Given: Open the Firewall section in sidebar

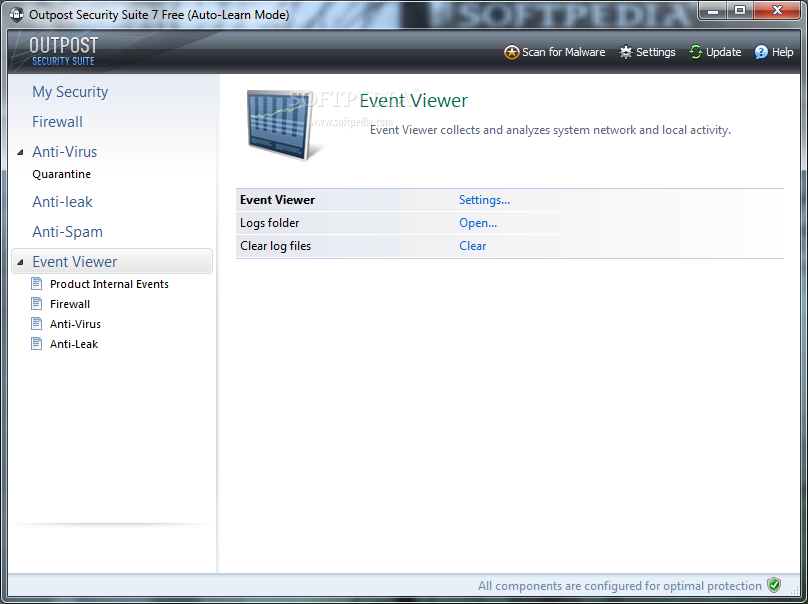Looking at the screenshot, I should (x=57, y=122).
